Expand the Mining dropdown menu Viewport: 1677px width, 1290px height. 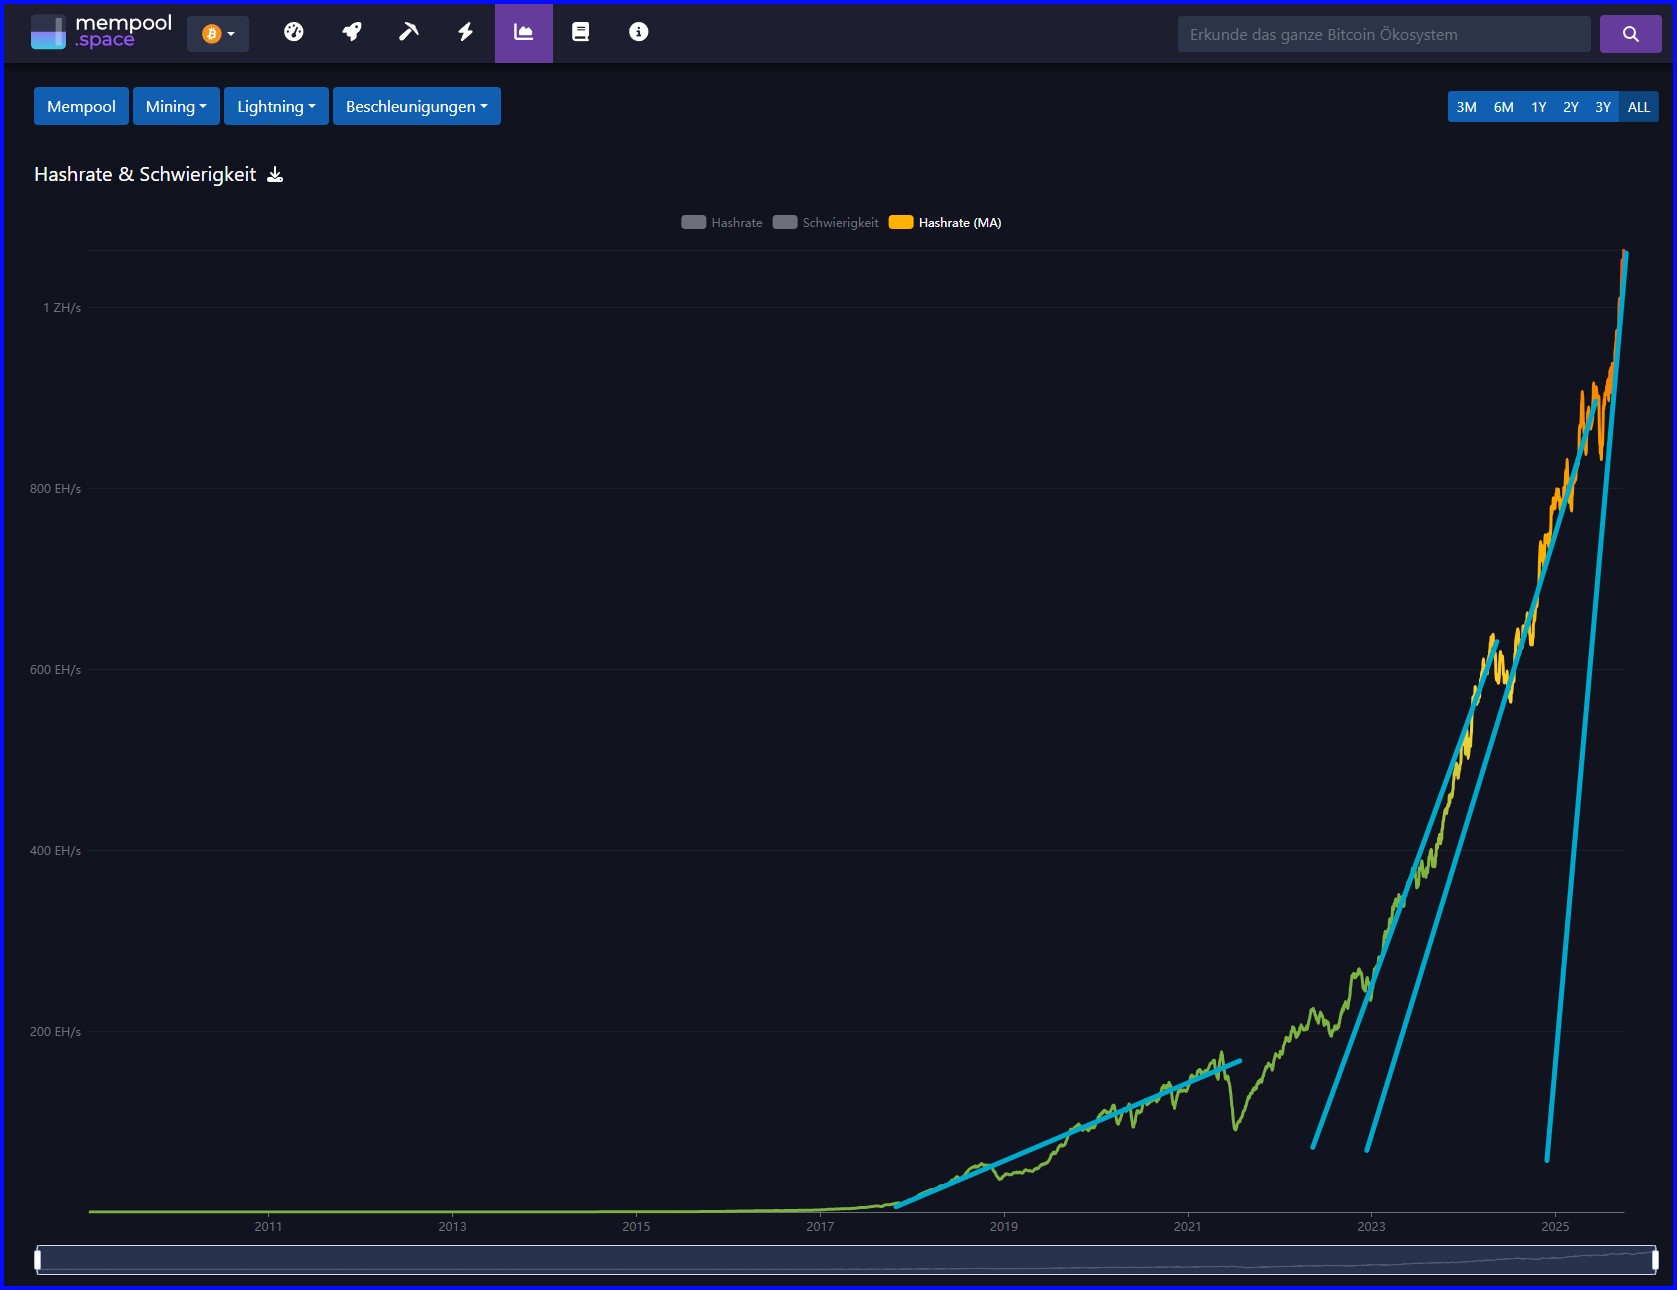click(176, 106)
